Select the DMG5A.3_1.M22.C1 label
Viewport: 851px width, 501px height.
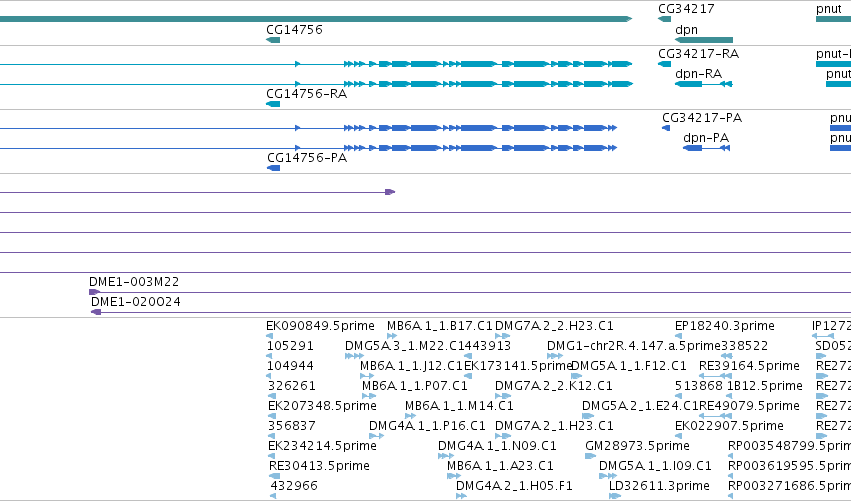point(404,346)
